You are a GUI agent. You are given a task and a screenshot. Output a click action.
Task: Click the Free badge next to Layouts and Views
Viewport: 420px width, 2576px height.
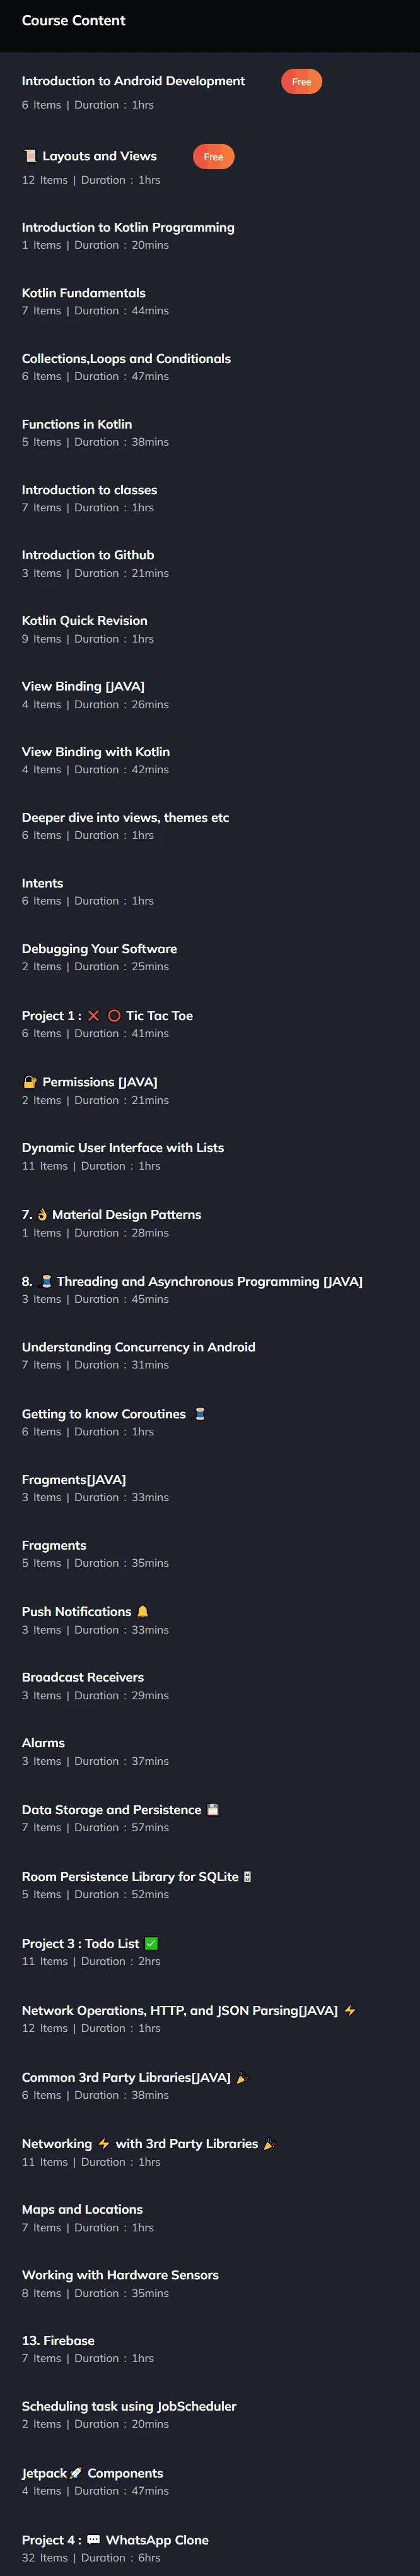tap(213, 157)
